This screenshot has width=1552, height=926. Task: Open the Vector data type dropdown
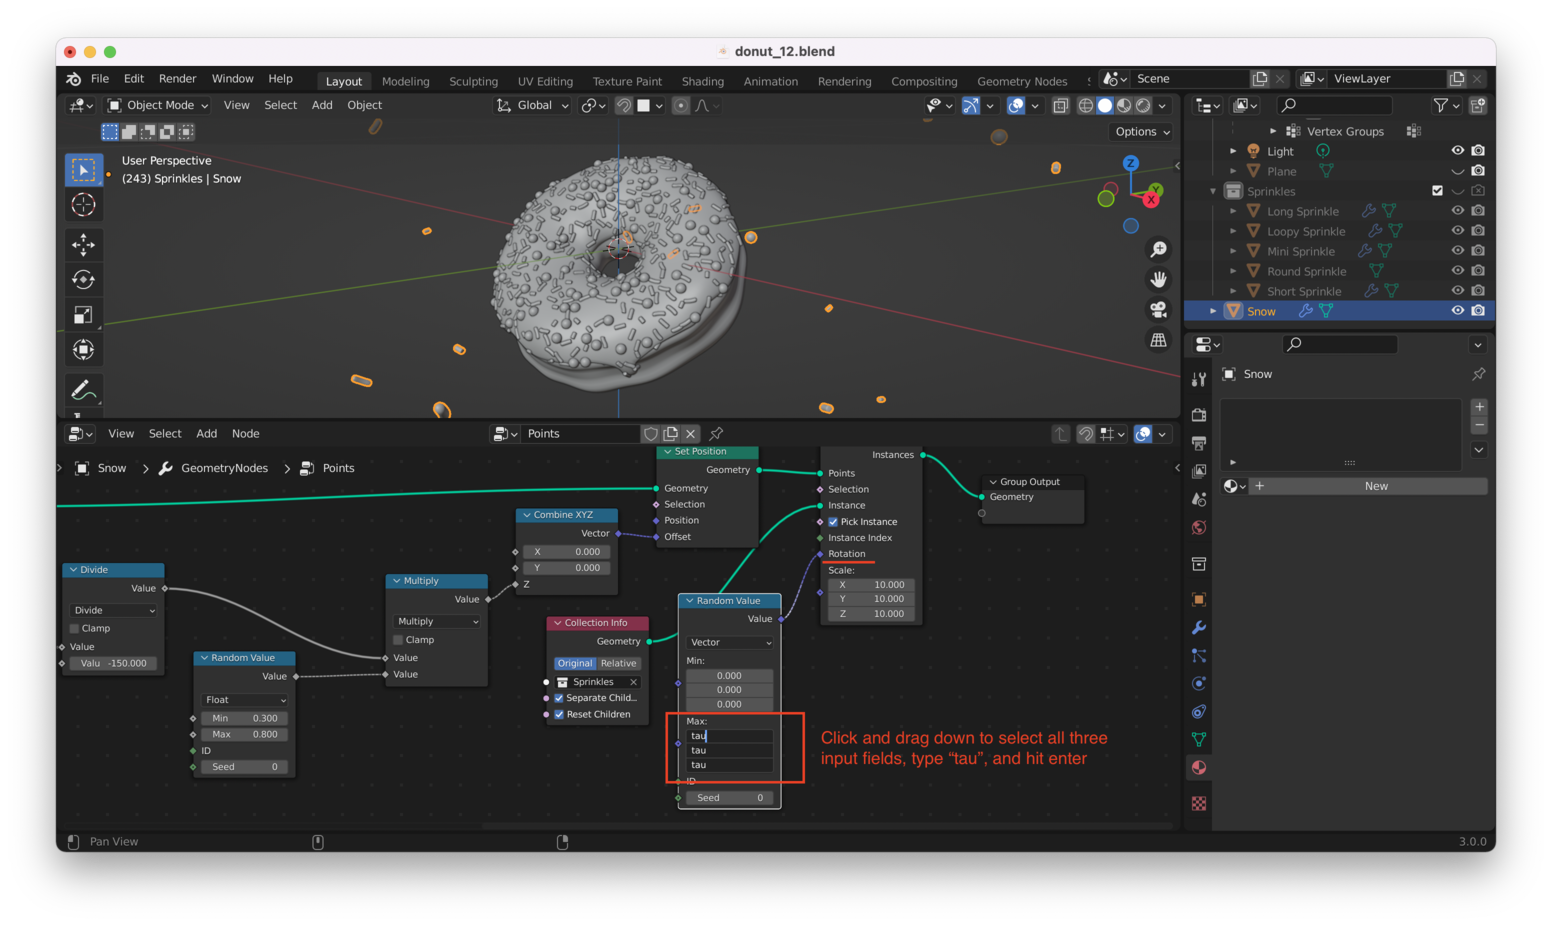coord(730,642)
